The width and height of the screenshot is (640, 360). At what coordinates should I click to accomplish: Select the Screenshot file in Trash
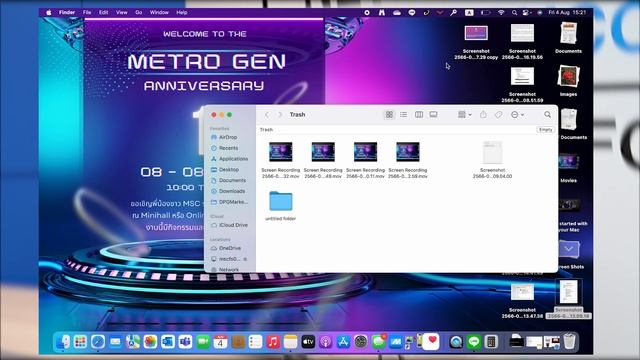[492, 160]
